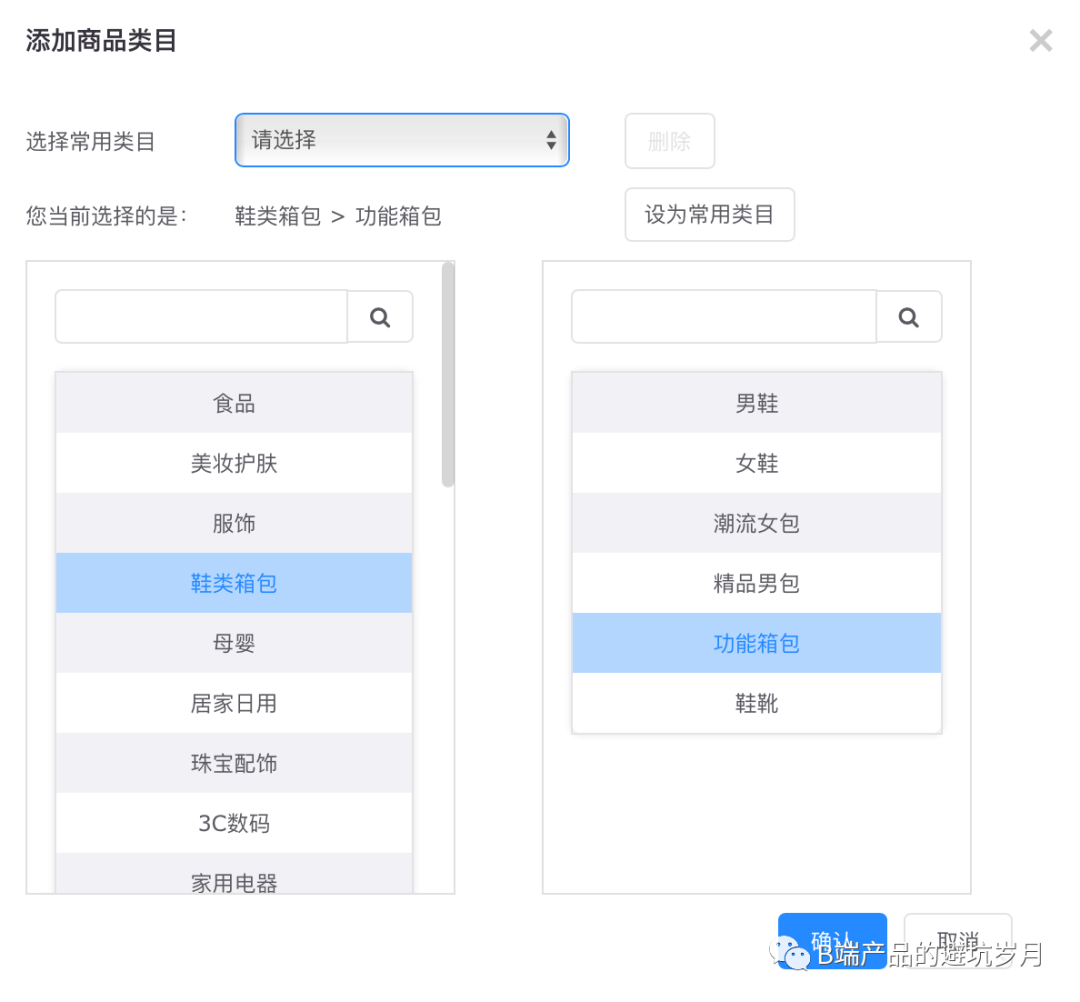Select the 居家日用 category
The image size is (1080, 1002).
233,702
